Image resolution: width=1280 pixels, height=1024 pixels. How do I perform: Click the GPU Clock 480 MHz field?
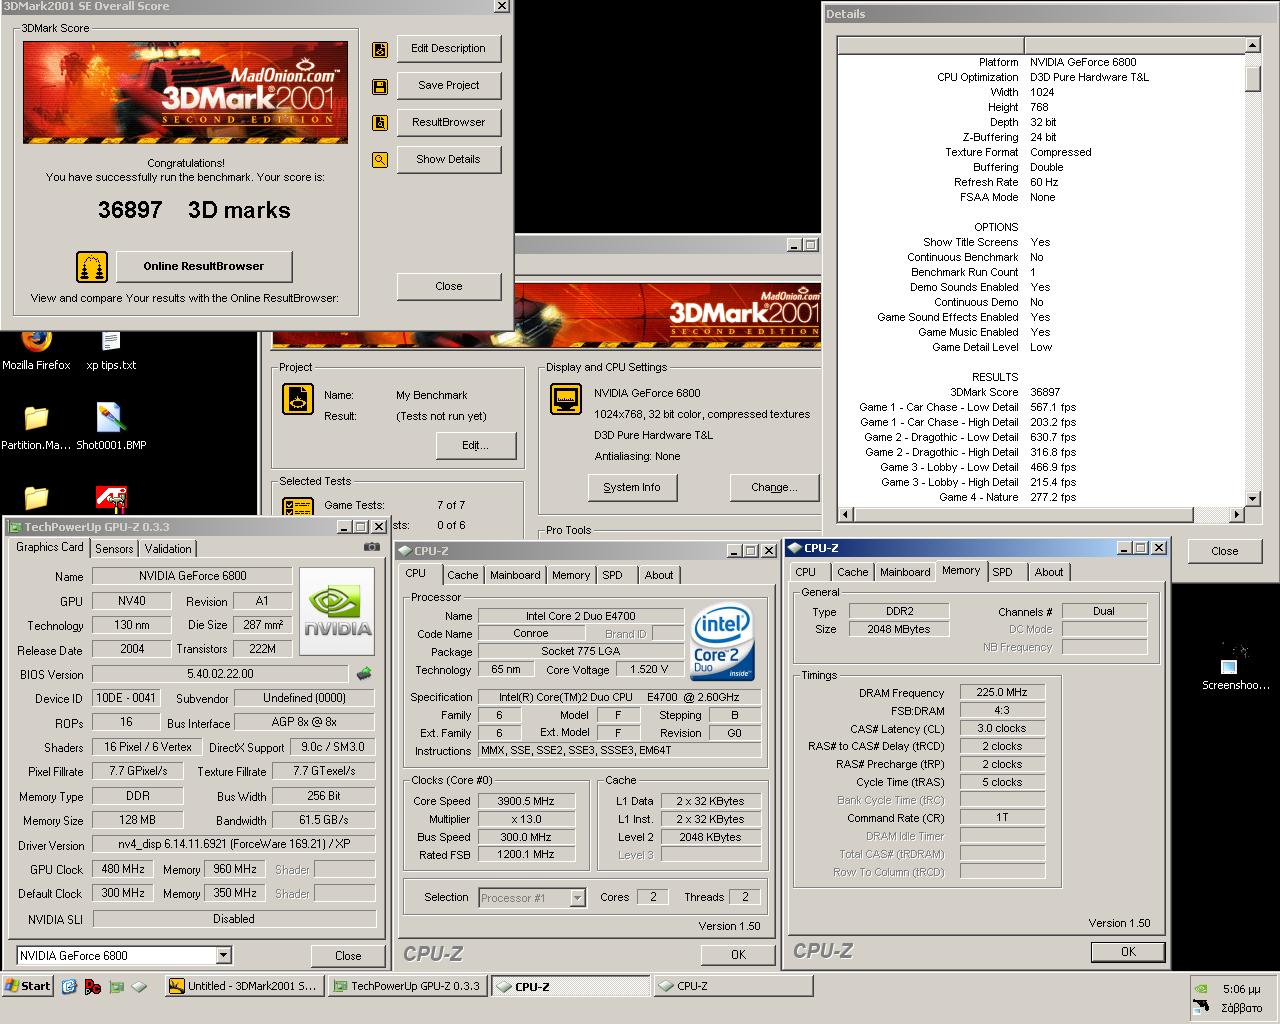click(x=123, y=870)
